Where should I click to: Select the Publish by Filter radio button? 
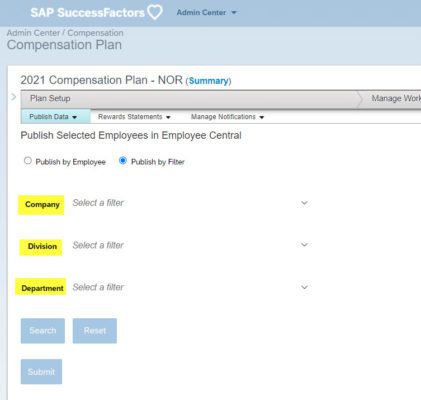pos(123,161)
